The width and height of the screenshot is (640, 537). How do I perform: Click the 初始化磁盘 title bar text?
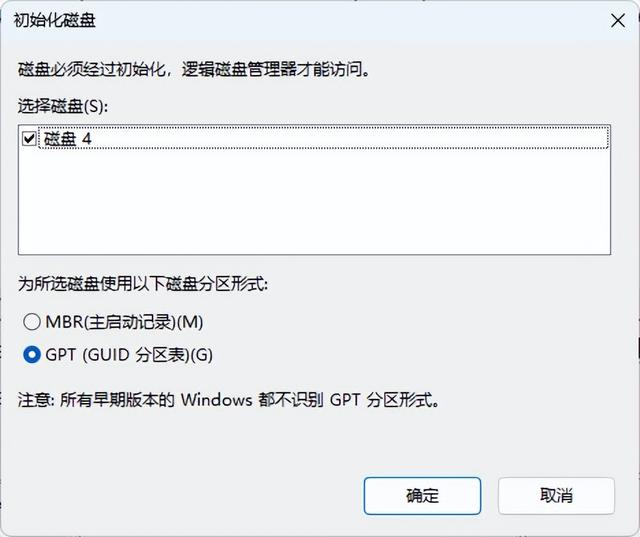click(x=54, y=20)
